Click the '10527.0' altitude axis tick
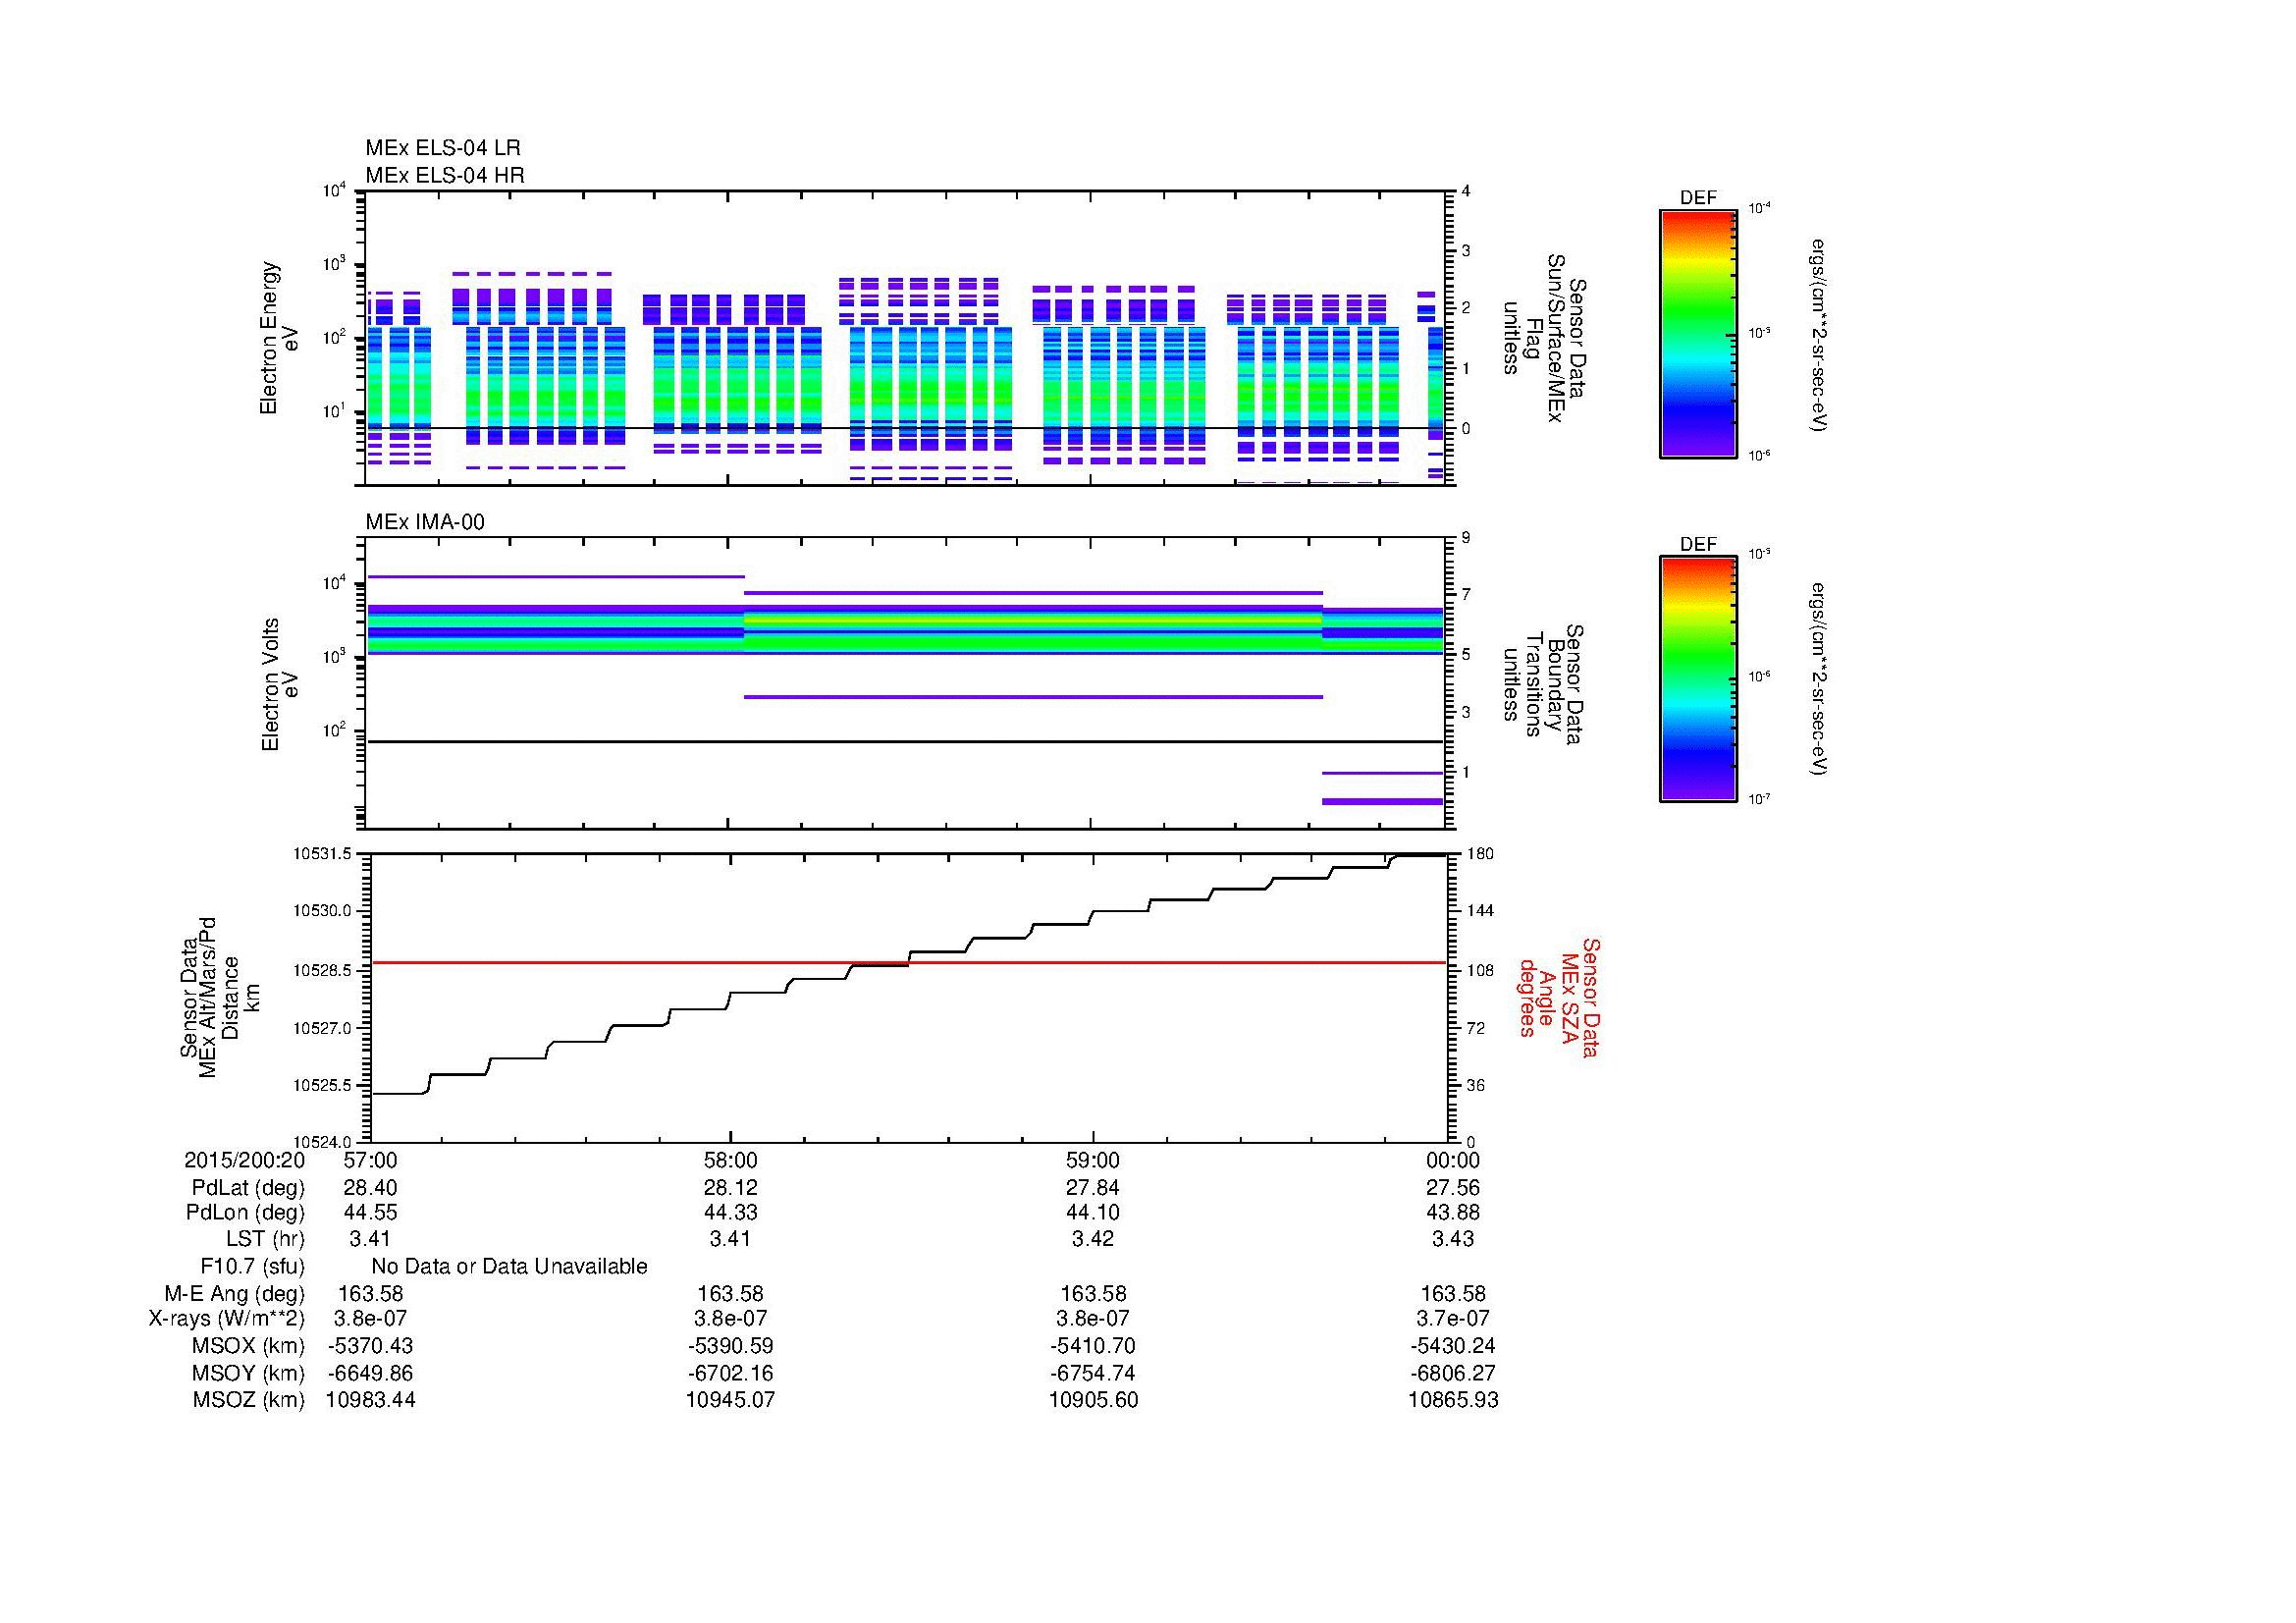Viewport: 2296px width, 1623px height. tap(322, 1028)
